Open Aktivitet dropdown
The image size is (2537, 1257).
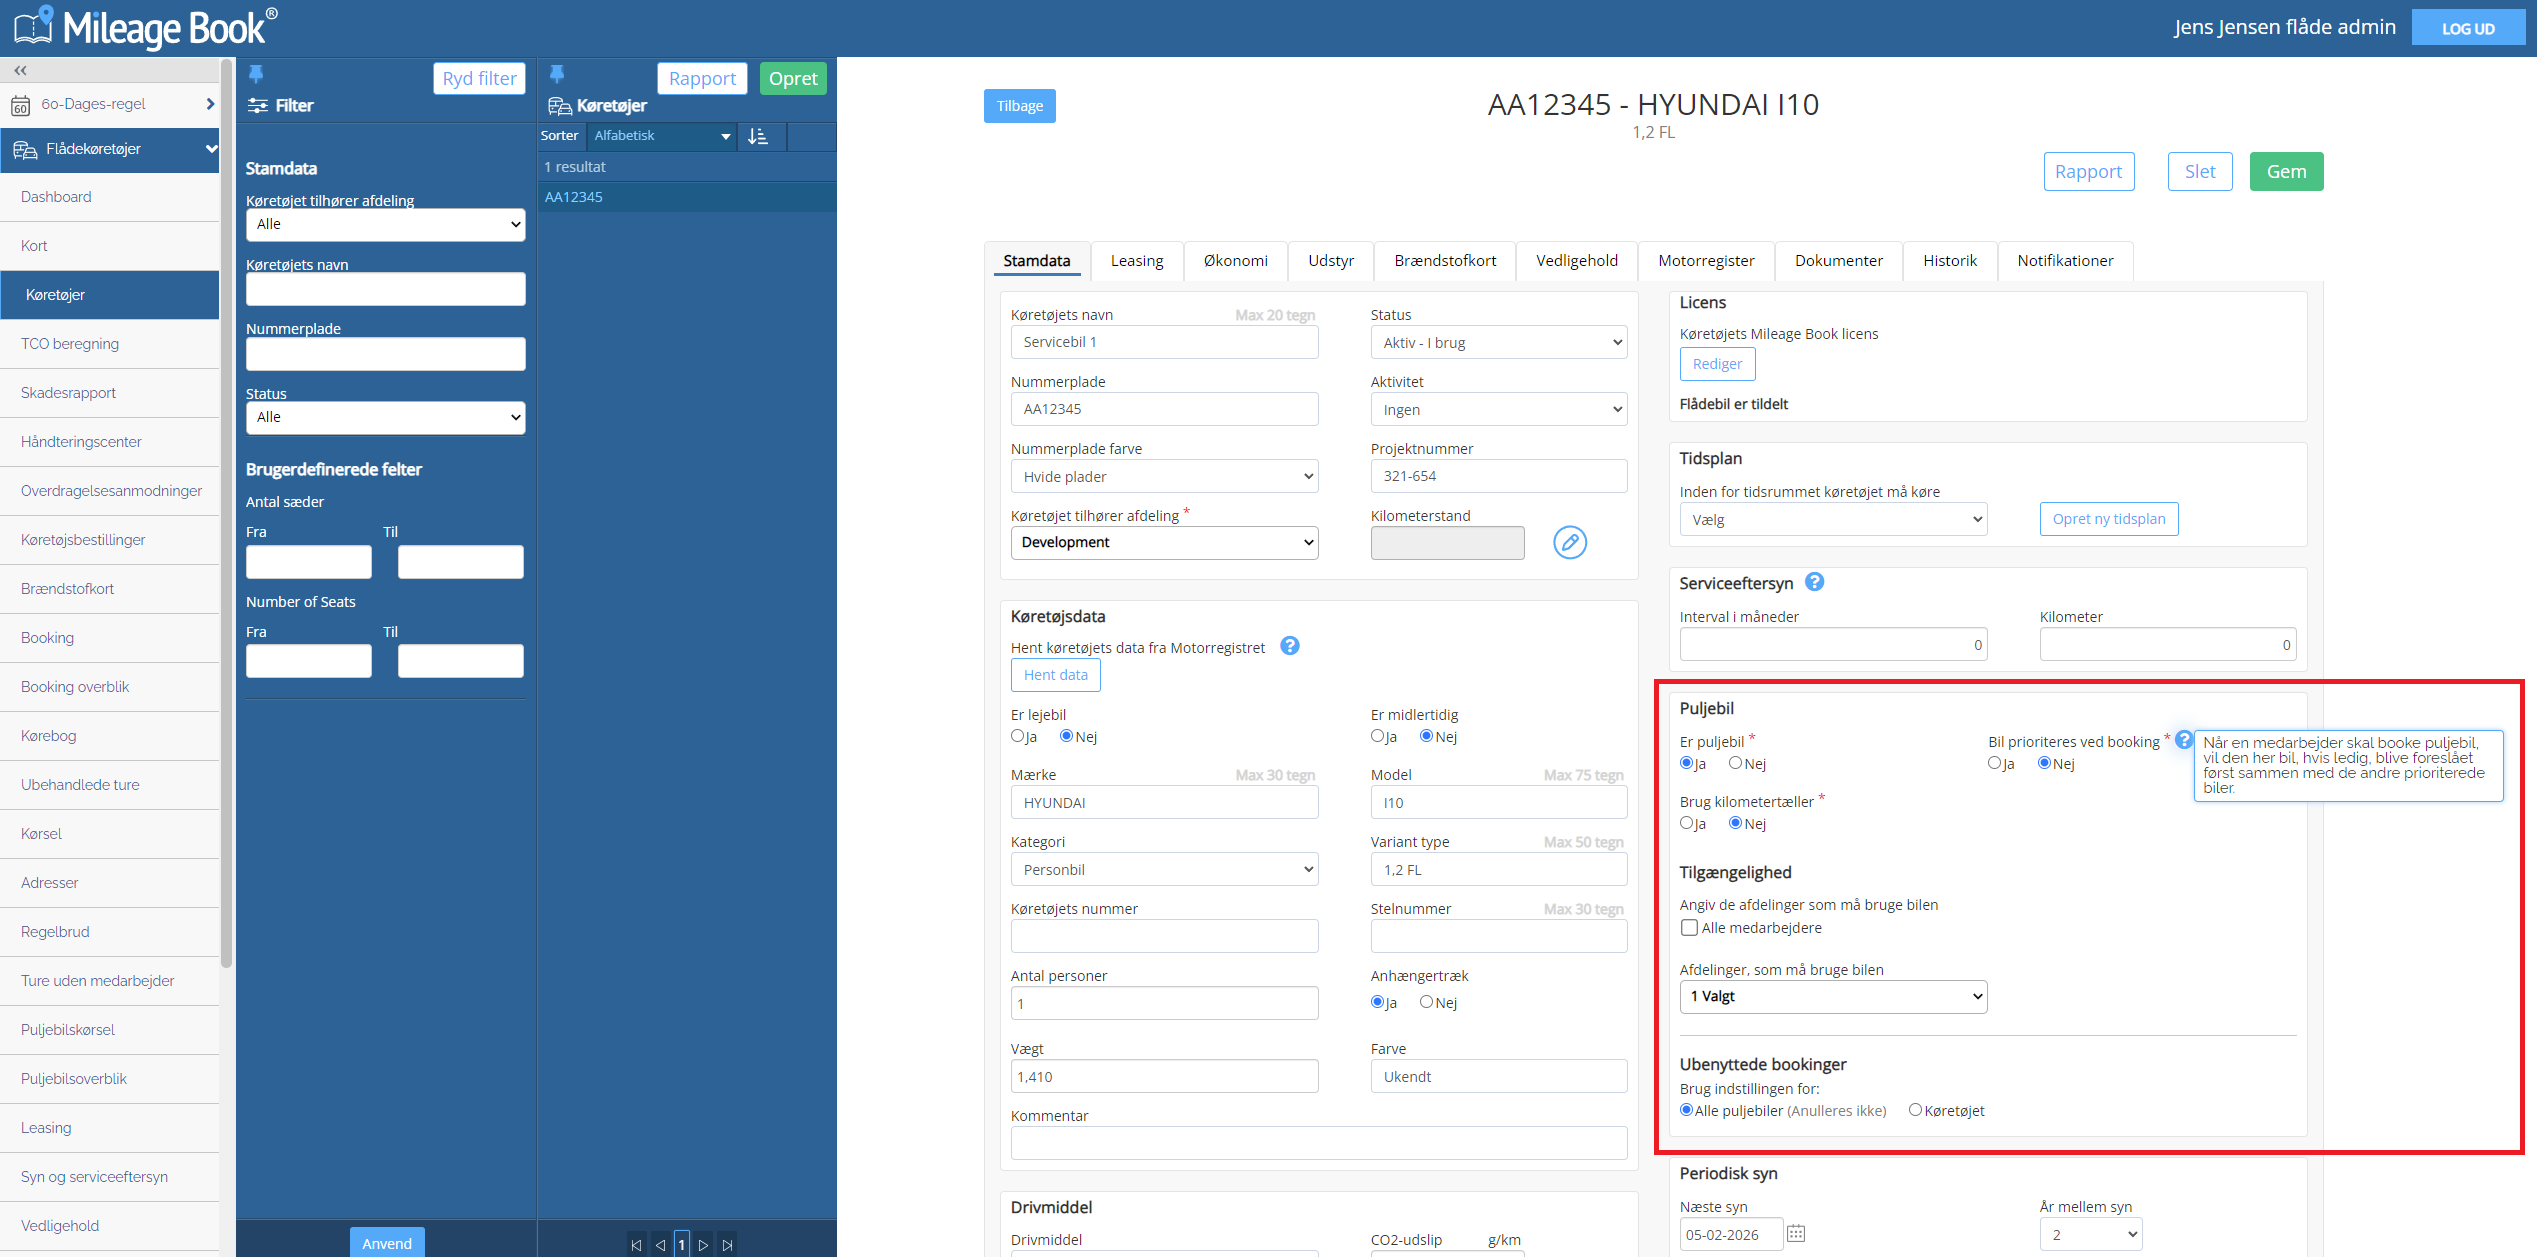[1499, 409]
